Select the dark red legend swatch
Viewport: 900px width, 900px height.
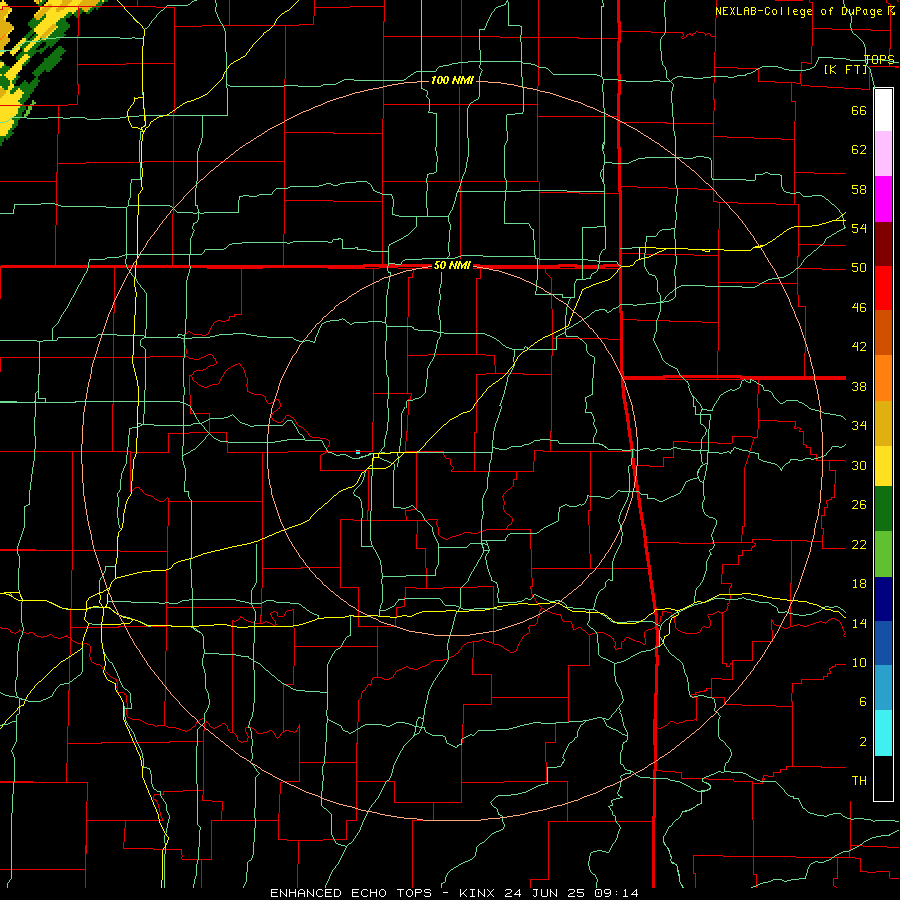(883, 244)
